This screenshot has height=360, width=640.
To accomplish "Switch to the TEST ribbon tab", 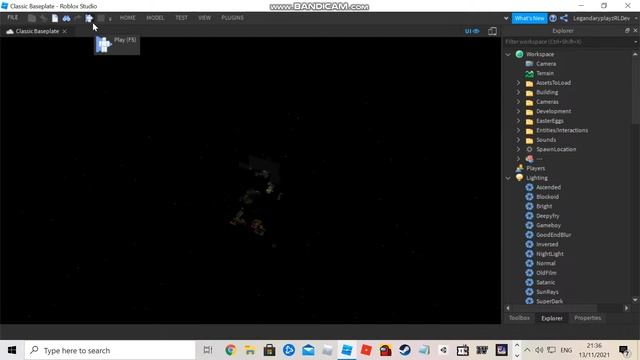I will 182,18.
